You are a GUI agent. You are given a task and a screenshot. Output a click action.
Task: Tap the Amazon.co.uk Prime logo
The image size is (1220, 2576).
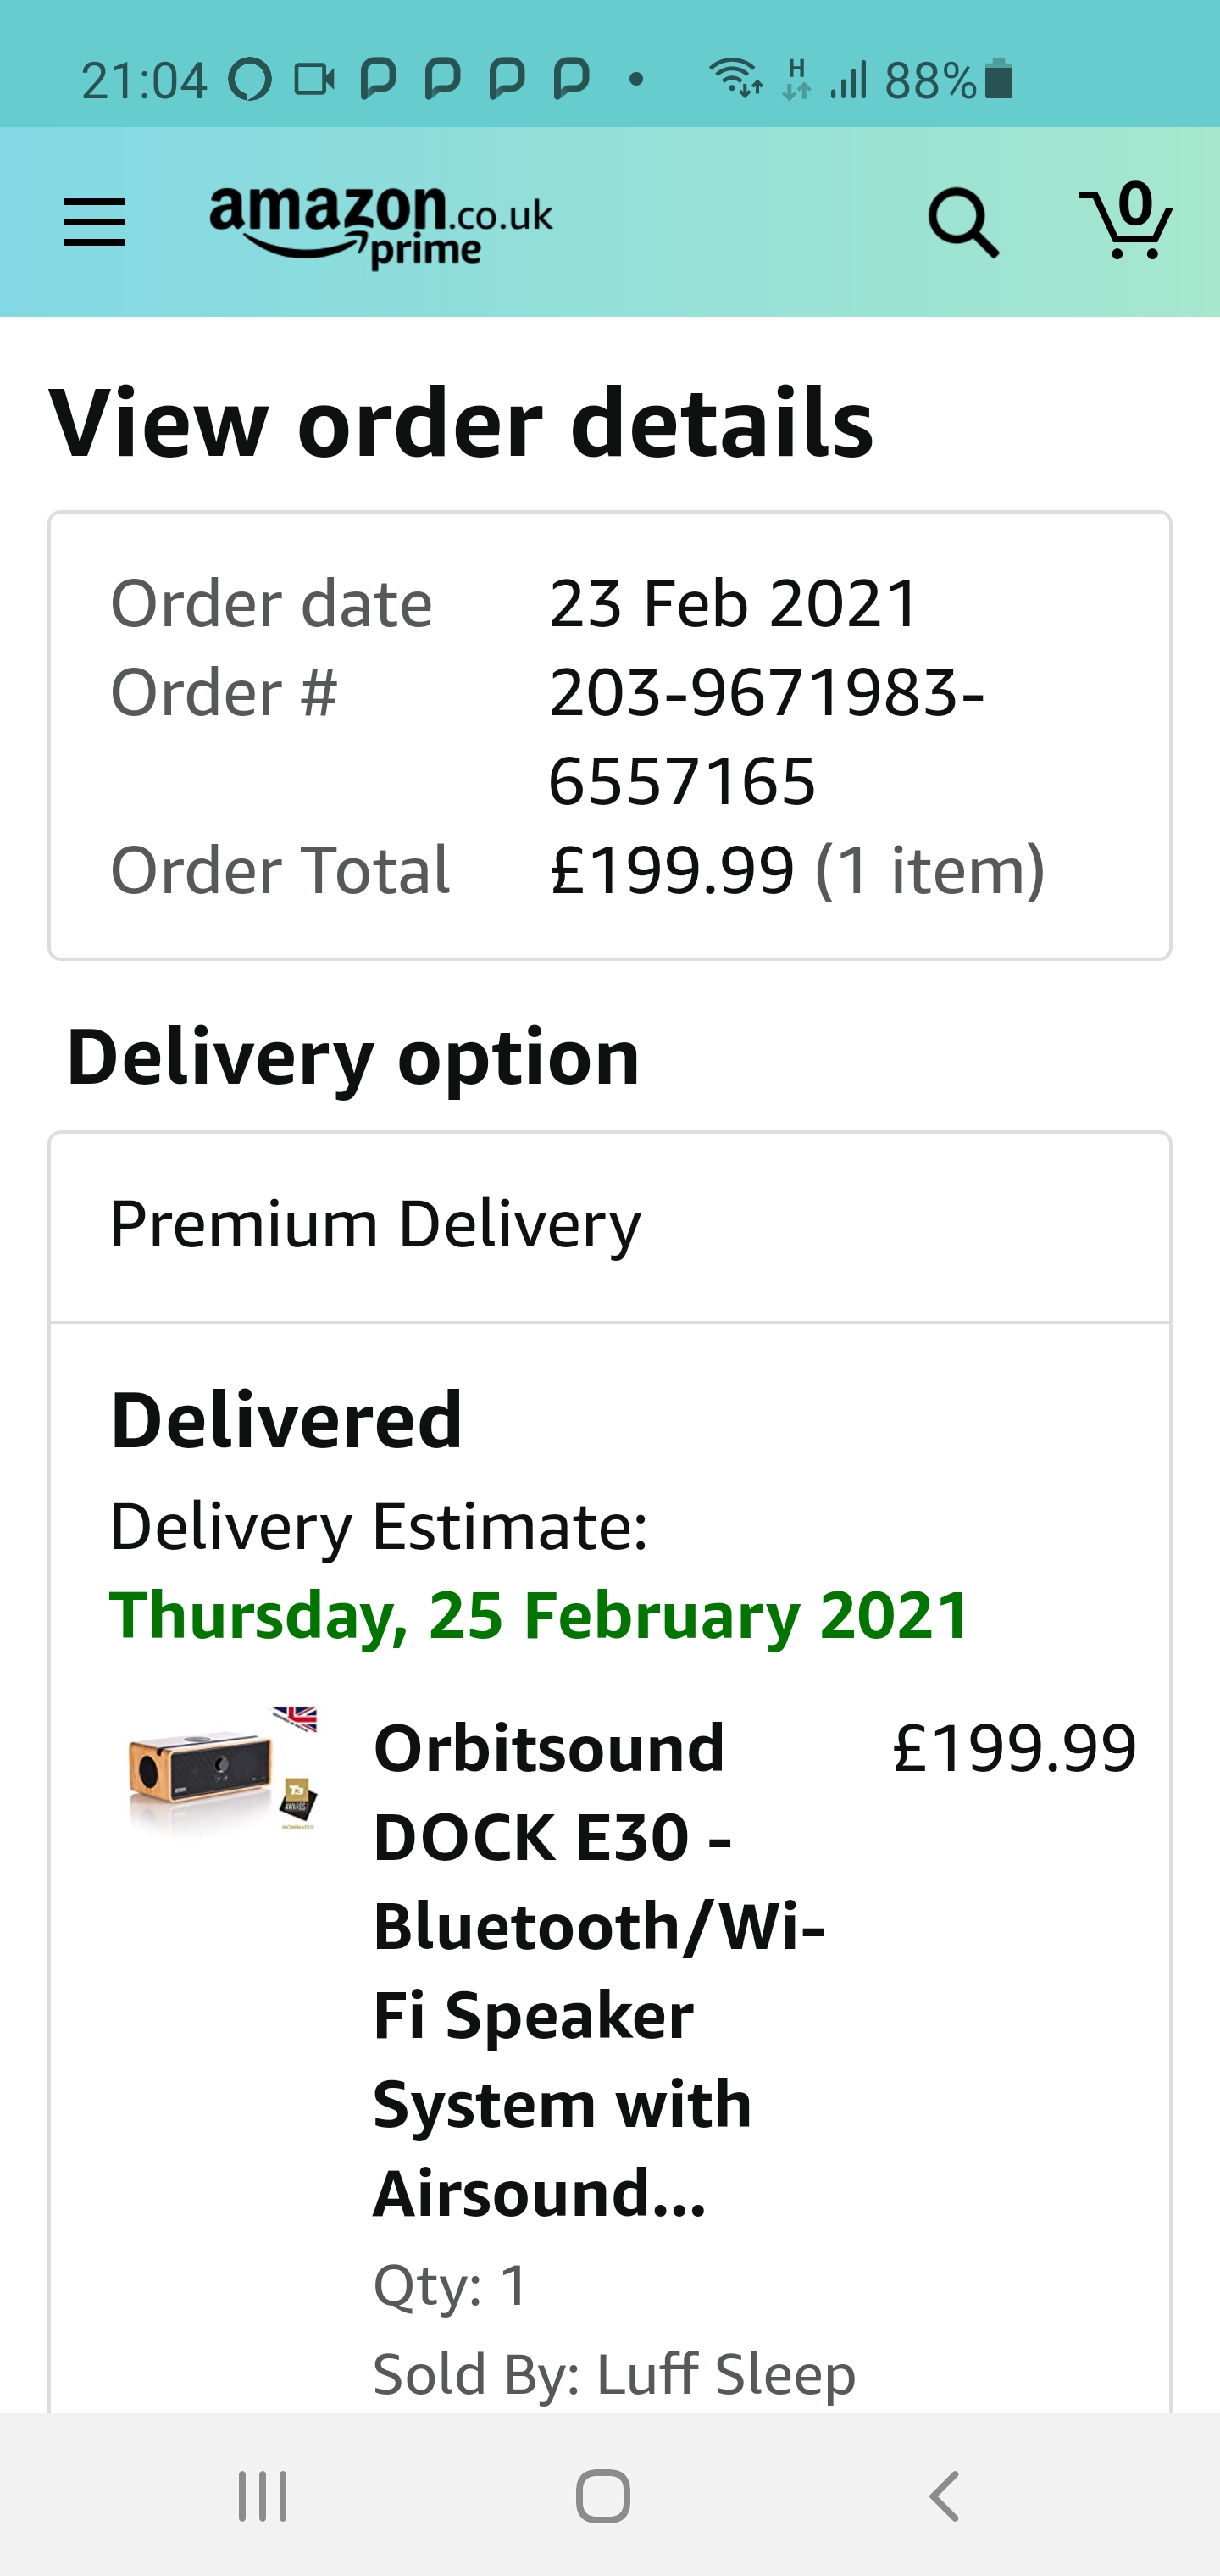point(380,227)
